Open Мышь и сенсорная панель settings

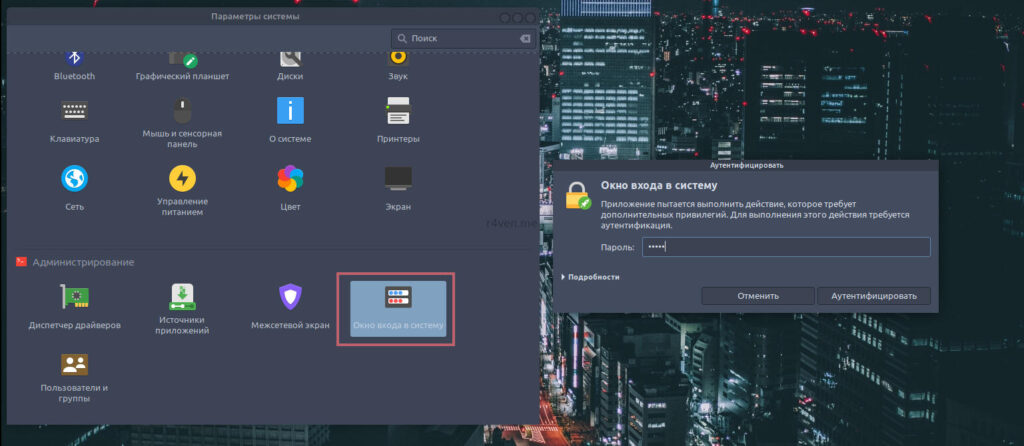[182, 111]
